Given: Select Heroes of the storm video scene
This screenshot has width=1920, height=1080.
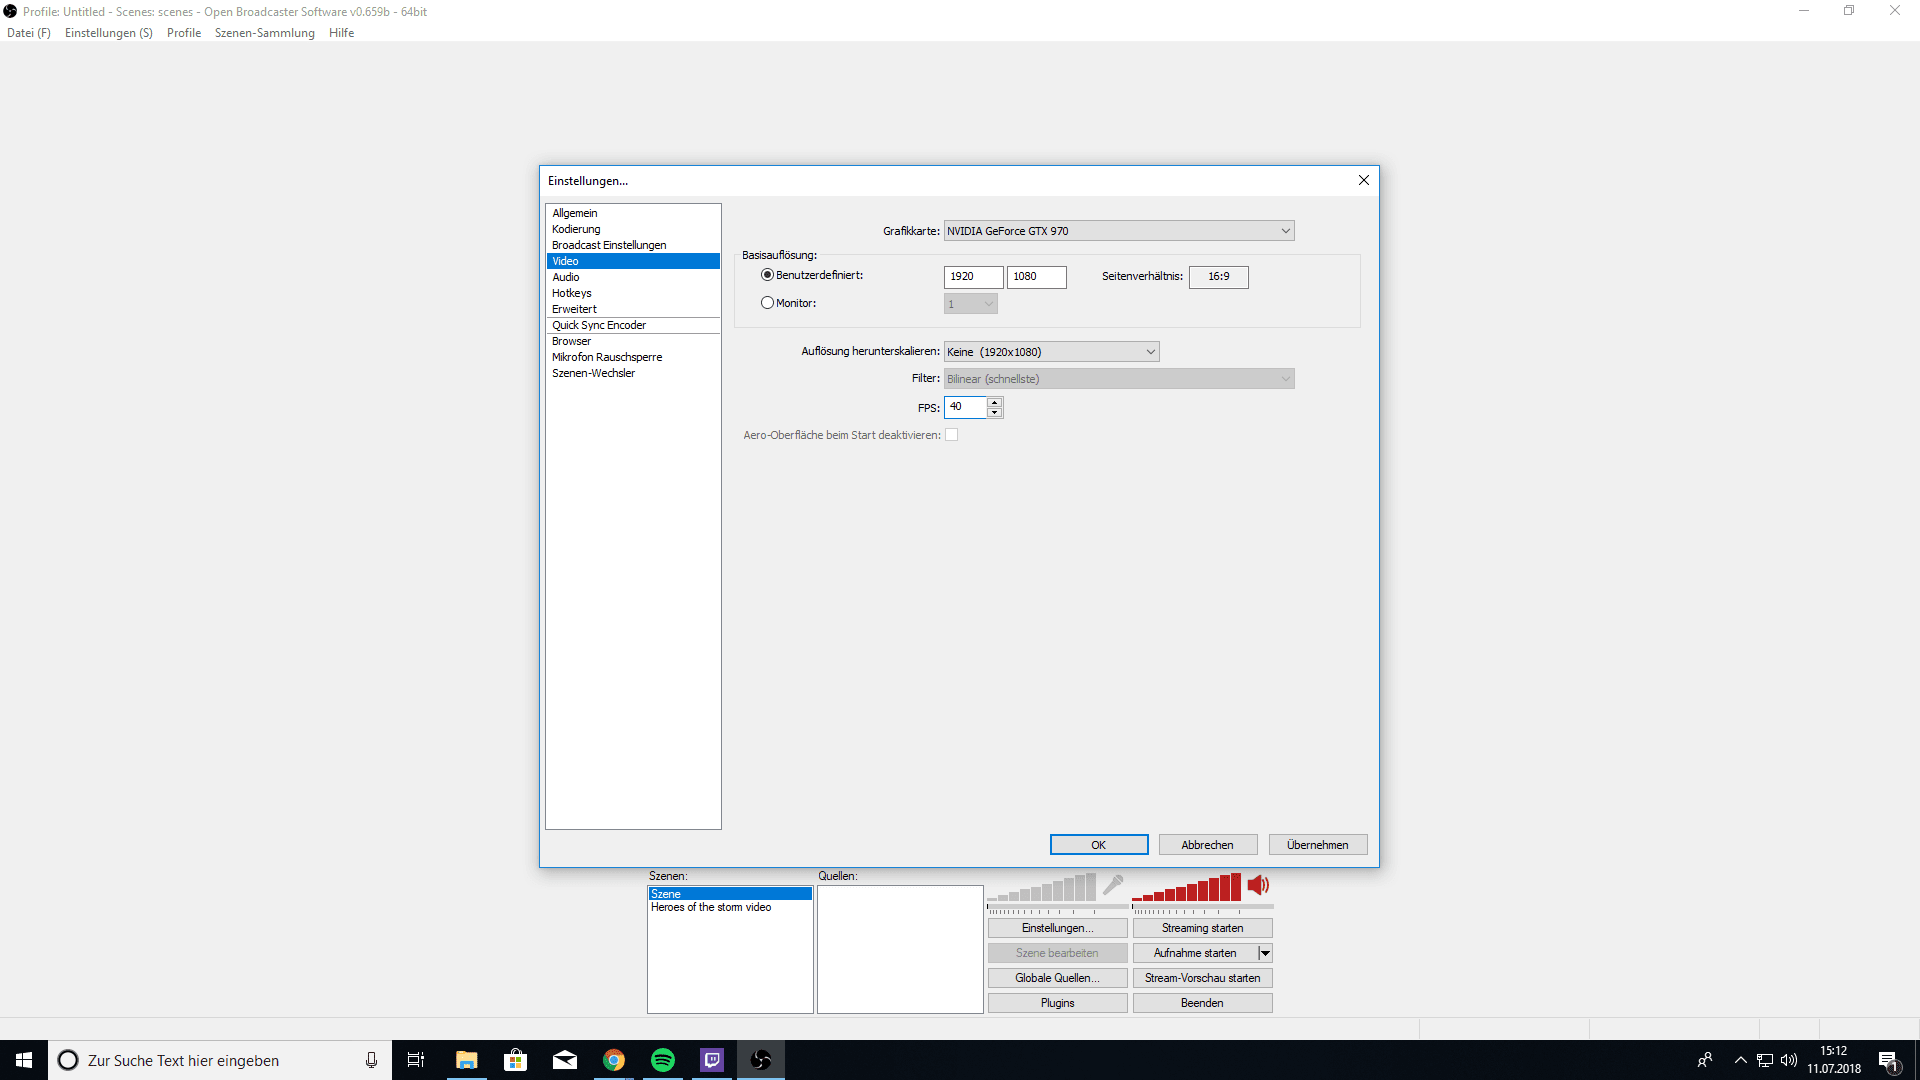Looking at the screenshot, I should [730, 907].
